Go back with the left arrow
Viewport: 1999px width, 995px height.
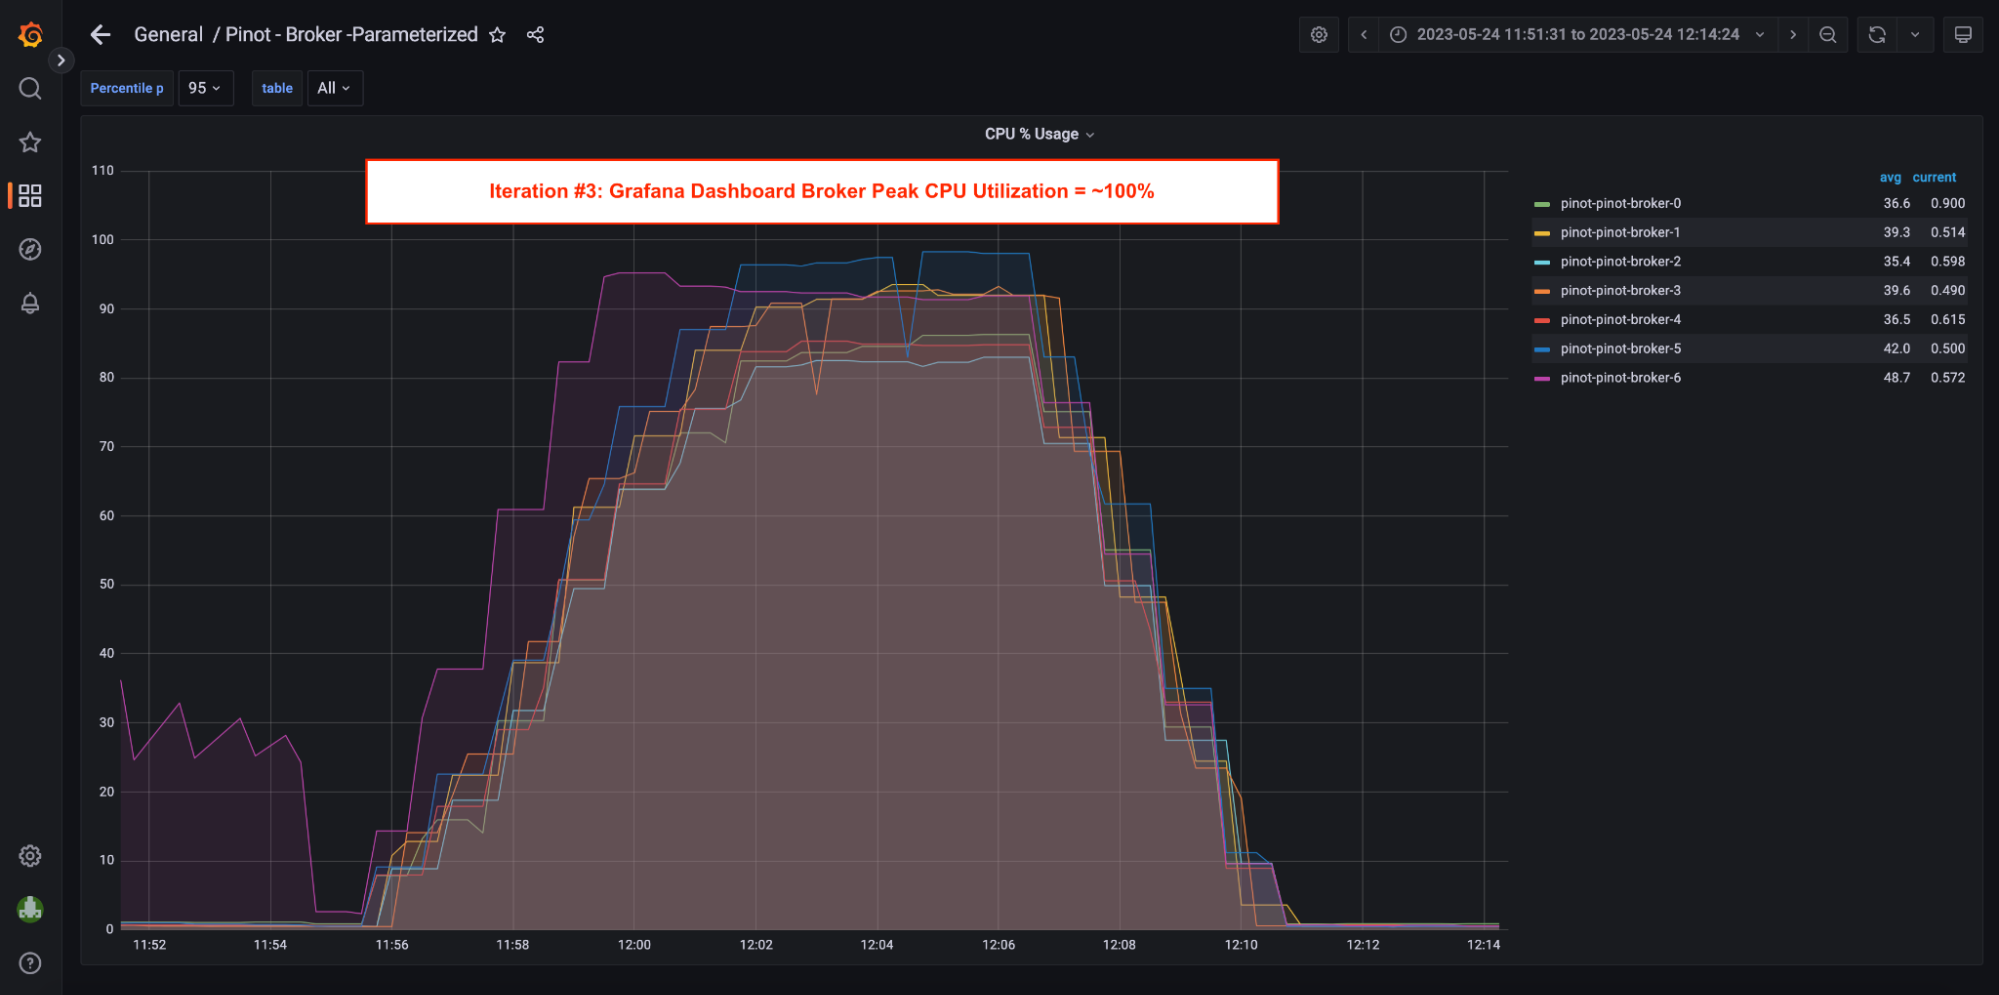pyautogui.click(x=100, y=35)
